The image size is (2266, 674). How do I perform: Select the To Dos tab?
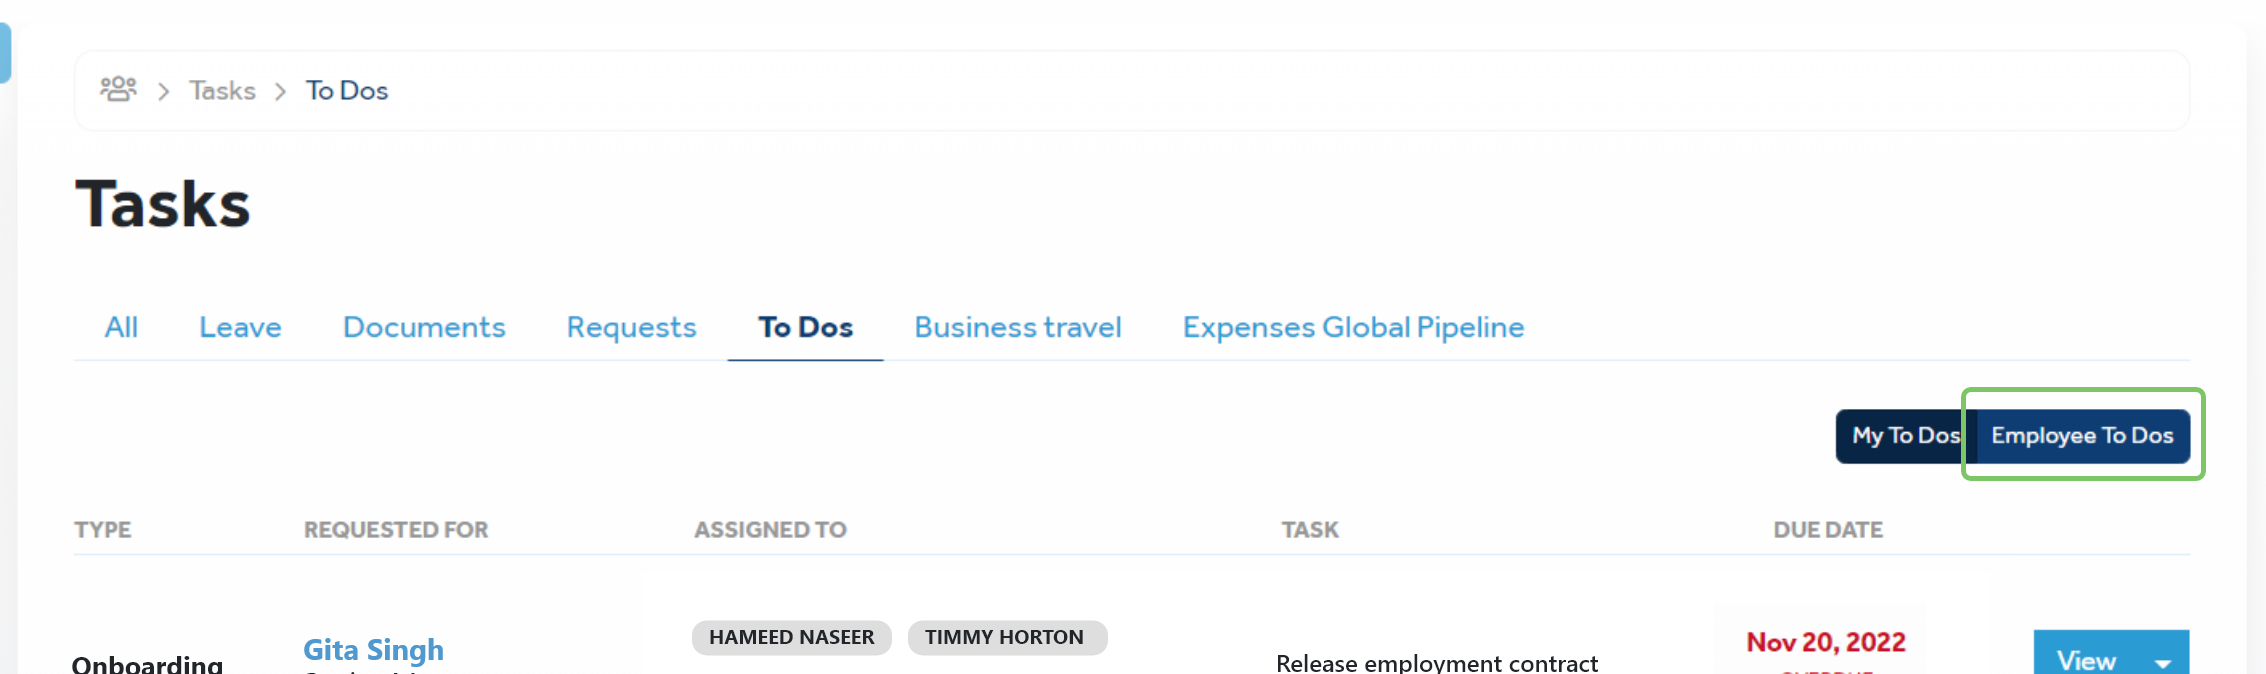(805, 327)
